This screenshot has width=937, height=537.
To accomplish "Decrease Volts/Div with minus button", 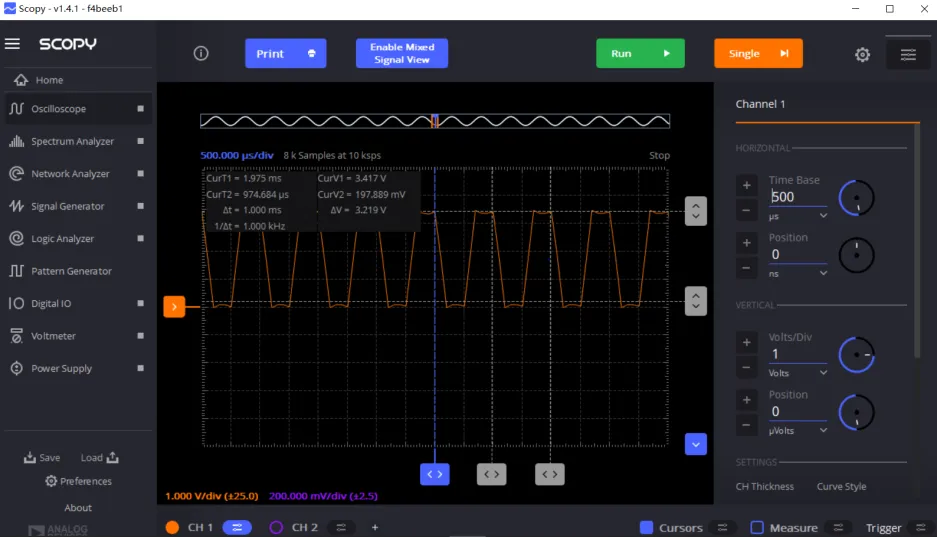I will click(x=746, y=367).
